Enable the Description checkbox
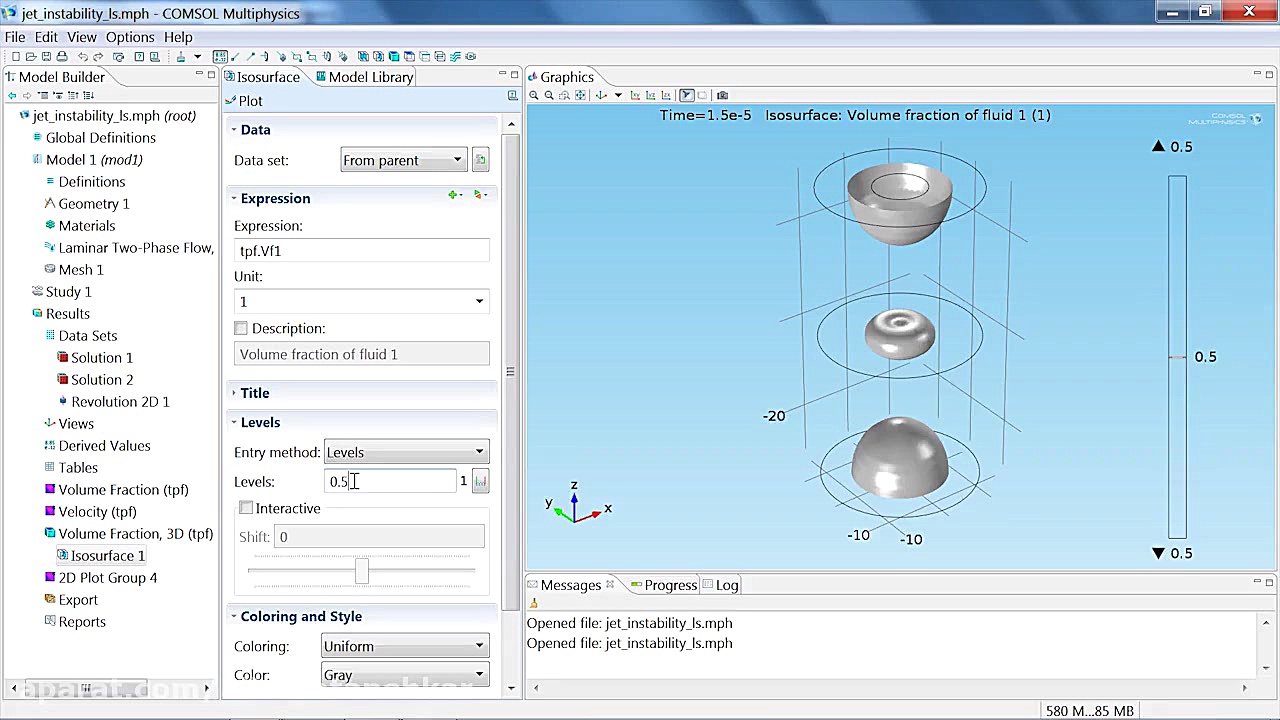 241,328
